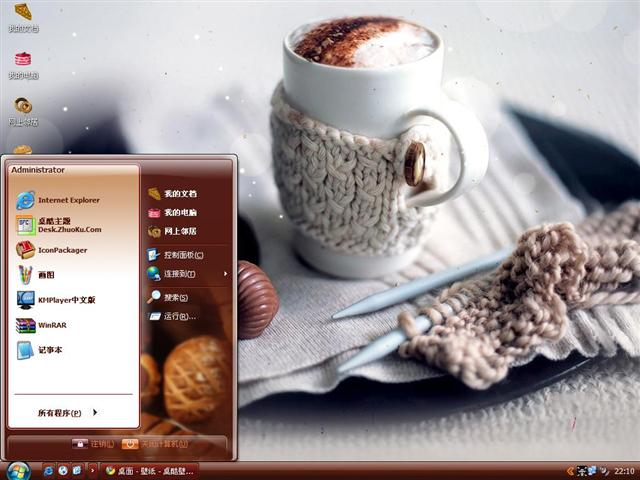Click the 关闭计算机(U) shut down button
This screenshot has width=640, height=480.
coord(156,444)
